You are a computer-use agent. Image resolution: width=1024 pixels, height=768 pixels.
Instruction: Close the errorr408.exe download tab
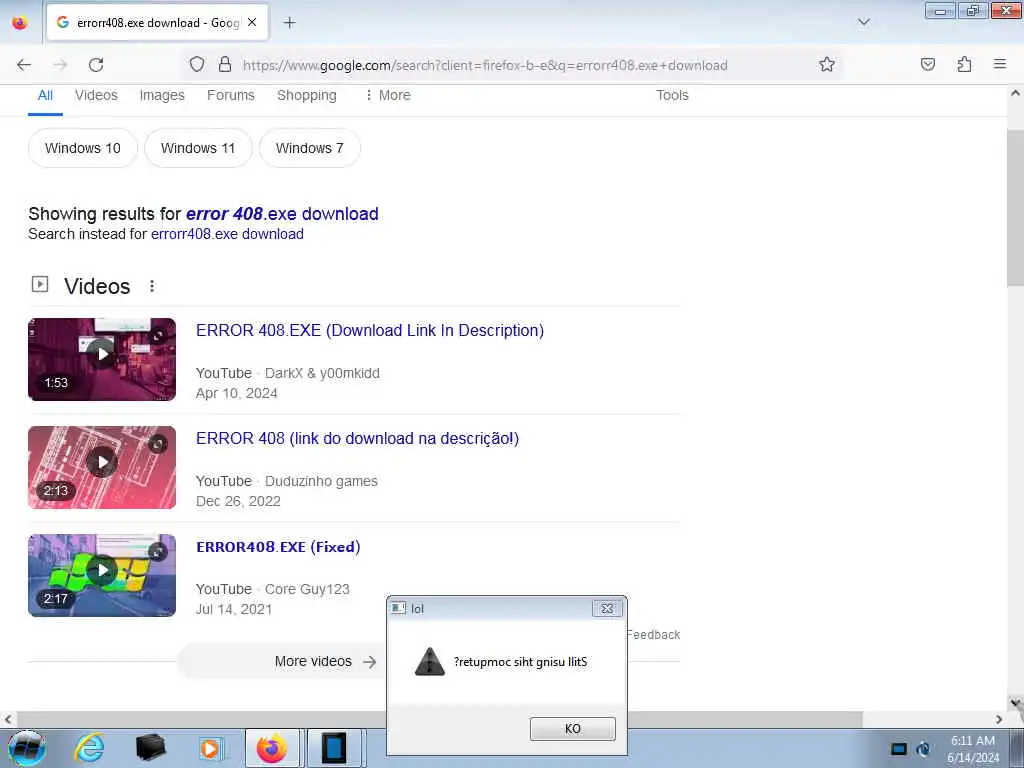click(x=252, y=22)
